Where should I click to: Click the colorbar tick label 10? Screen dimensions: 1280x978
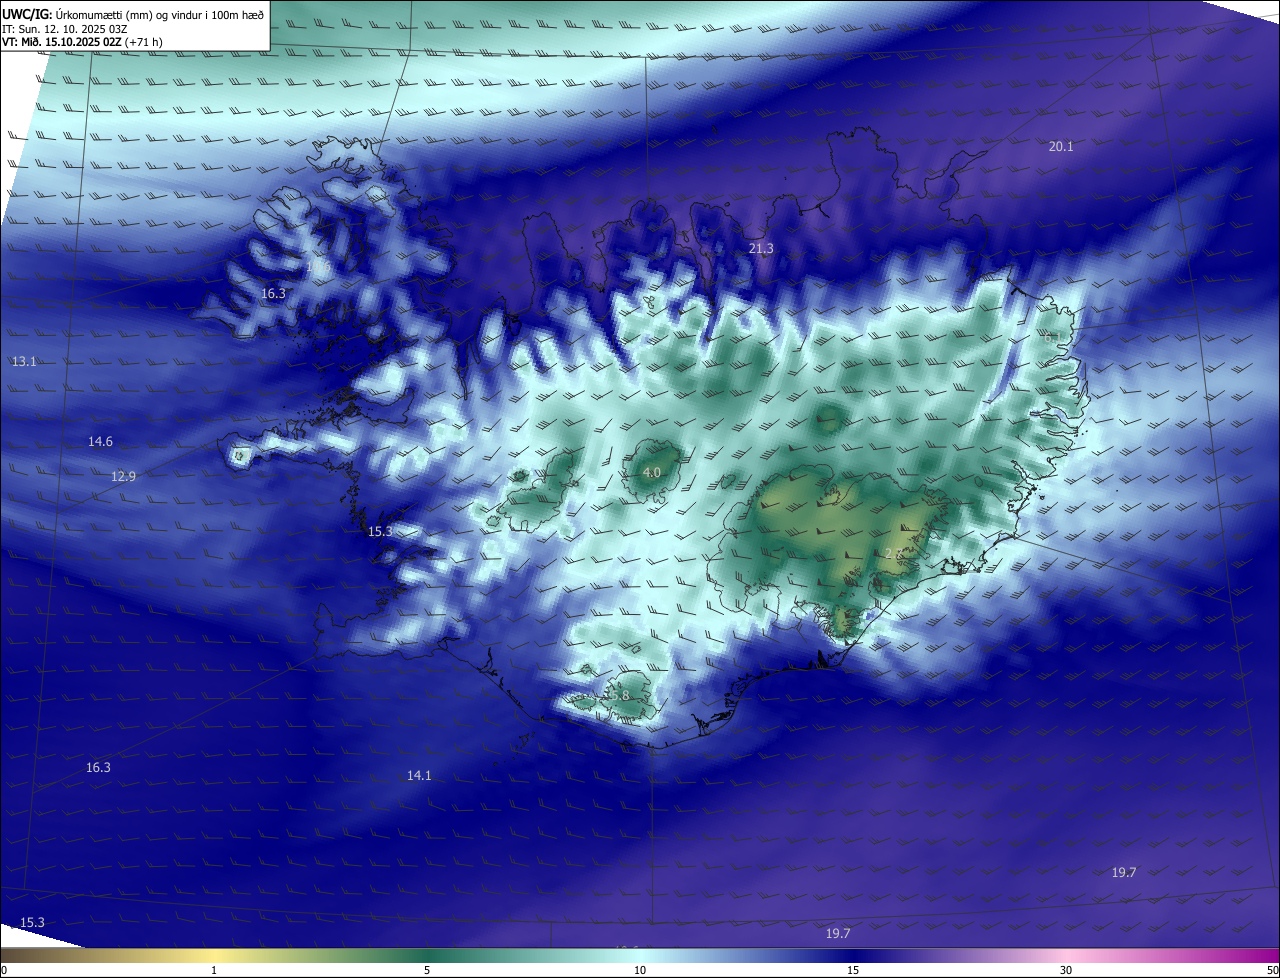pyautogui.click(x=640, y=970)
